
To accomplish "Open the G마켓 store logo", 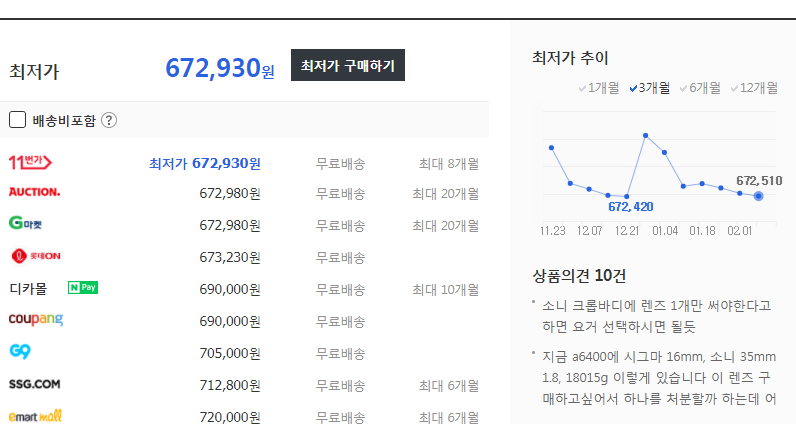I will (x=25, y=223).
